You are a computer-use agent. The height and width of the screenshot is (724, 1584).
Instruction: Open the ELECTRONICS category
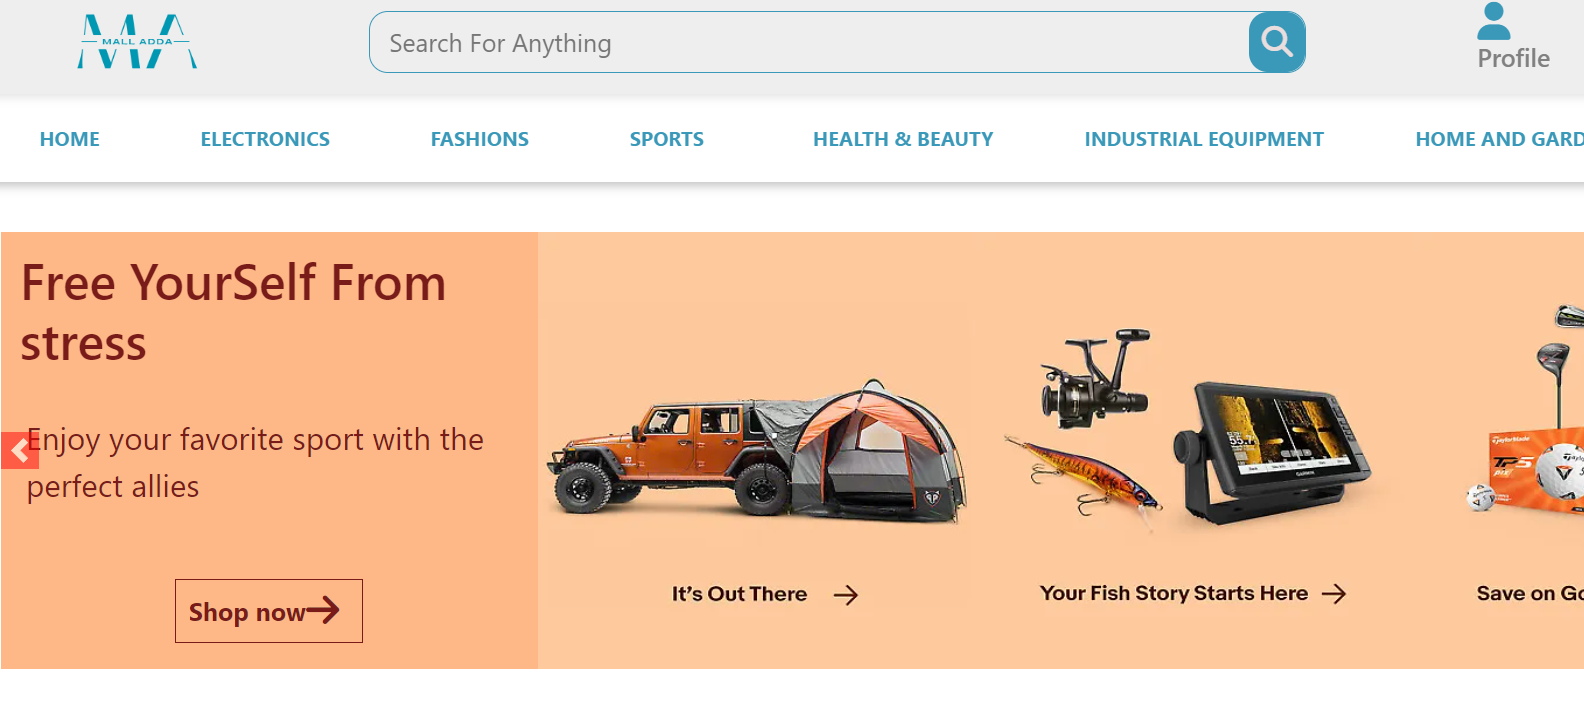click(x=265, y=139)
